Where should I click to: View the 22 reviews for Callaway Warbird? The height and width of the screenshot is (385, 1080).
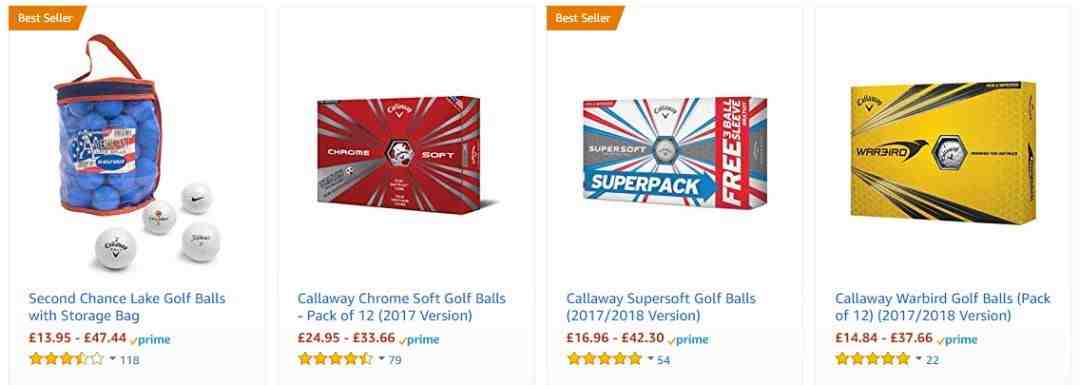(x=933, y=360)
